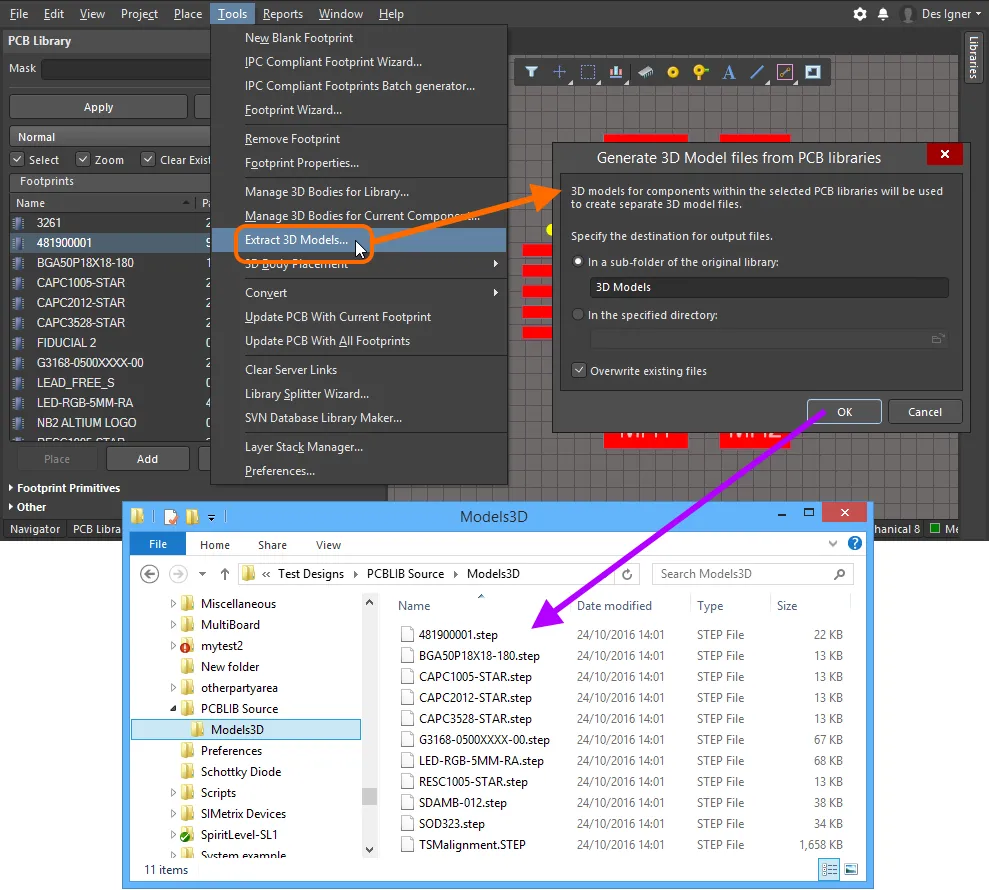Go up one folder level in Explorer

225,574
